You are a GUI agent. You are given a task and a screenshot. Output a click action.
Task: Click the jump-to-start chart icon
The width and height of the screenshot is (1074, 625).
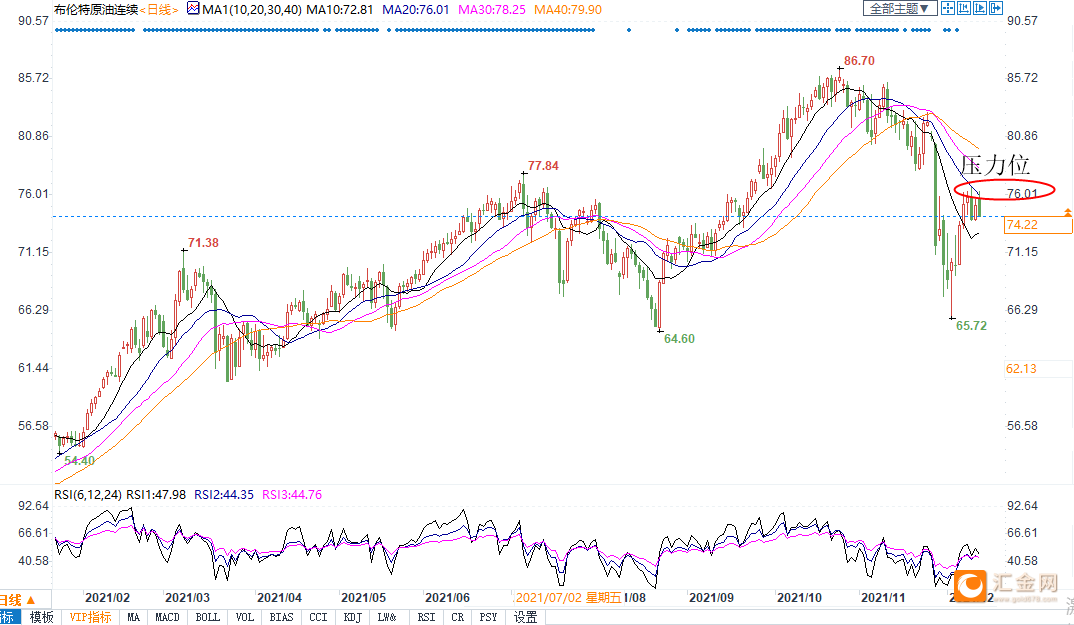click(x=964, y=8)
